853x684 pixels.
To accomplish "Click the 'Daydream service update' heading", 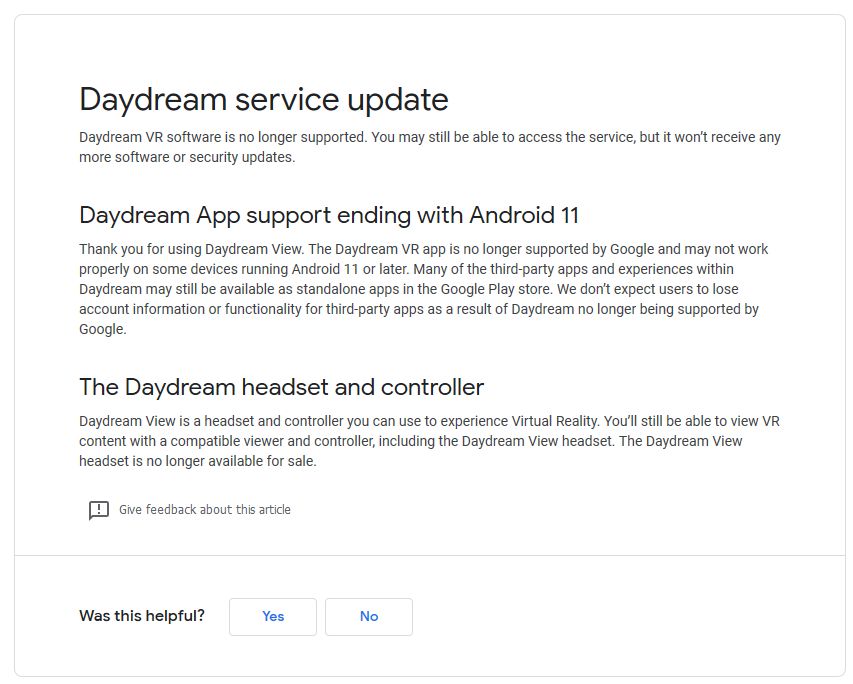I will pos(264,100).
